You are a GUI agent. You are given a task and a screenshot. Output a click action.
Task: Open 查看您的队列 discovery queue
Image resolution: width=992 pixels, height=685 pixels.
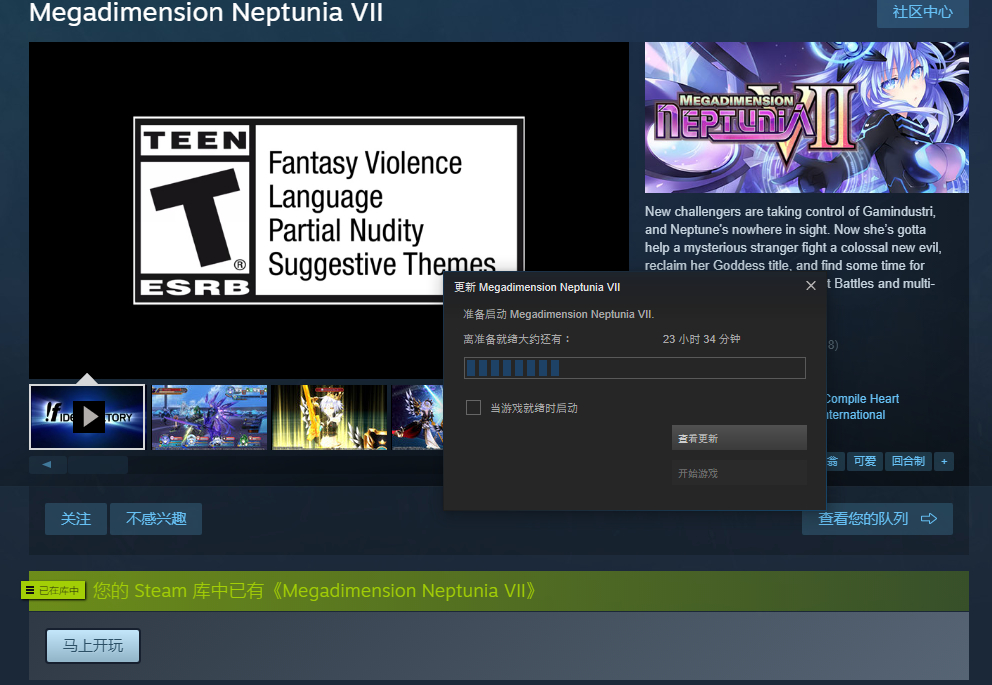coord(877,519)
